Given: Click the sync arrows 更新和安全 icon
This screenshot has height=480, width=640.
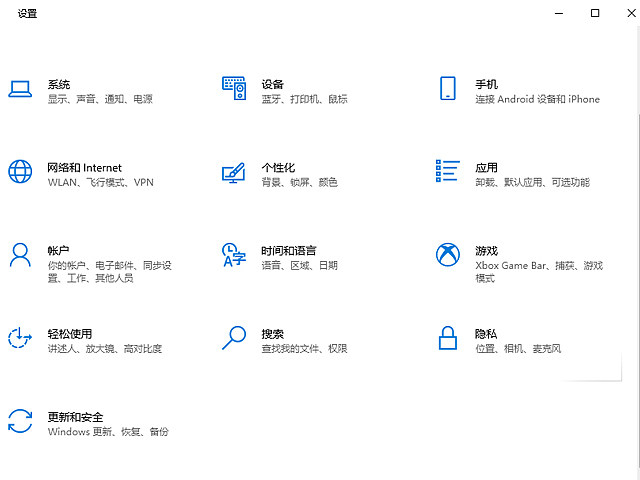Looking at the screenshot, I should (20, 421).
